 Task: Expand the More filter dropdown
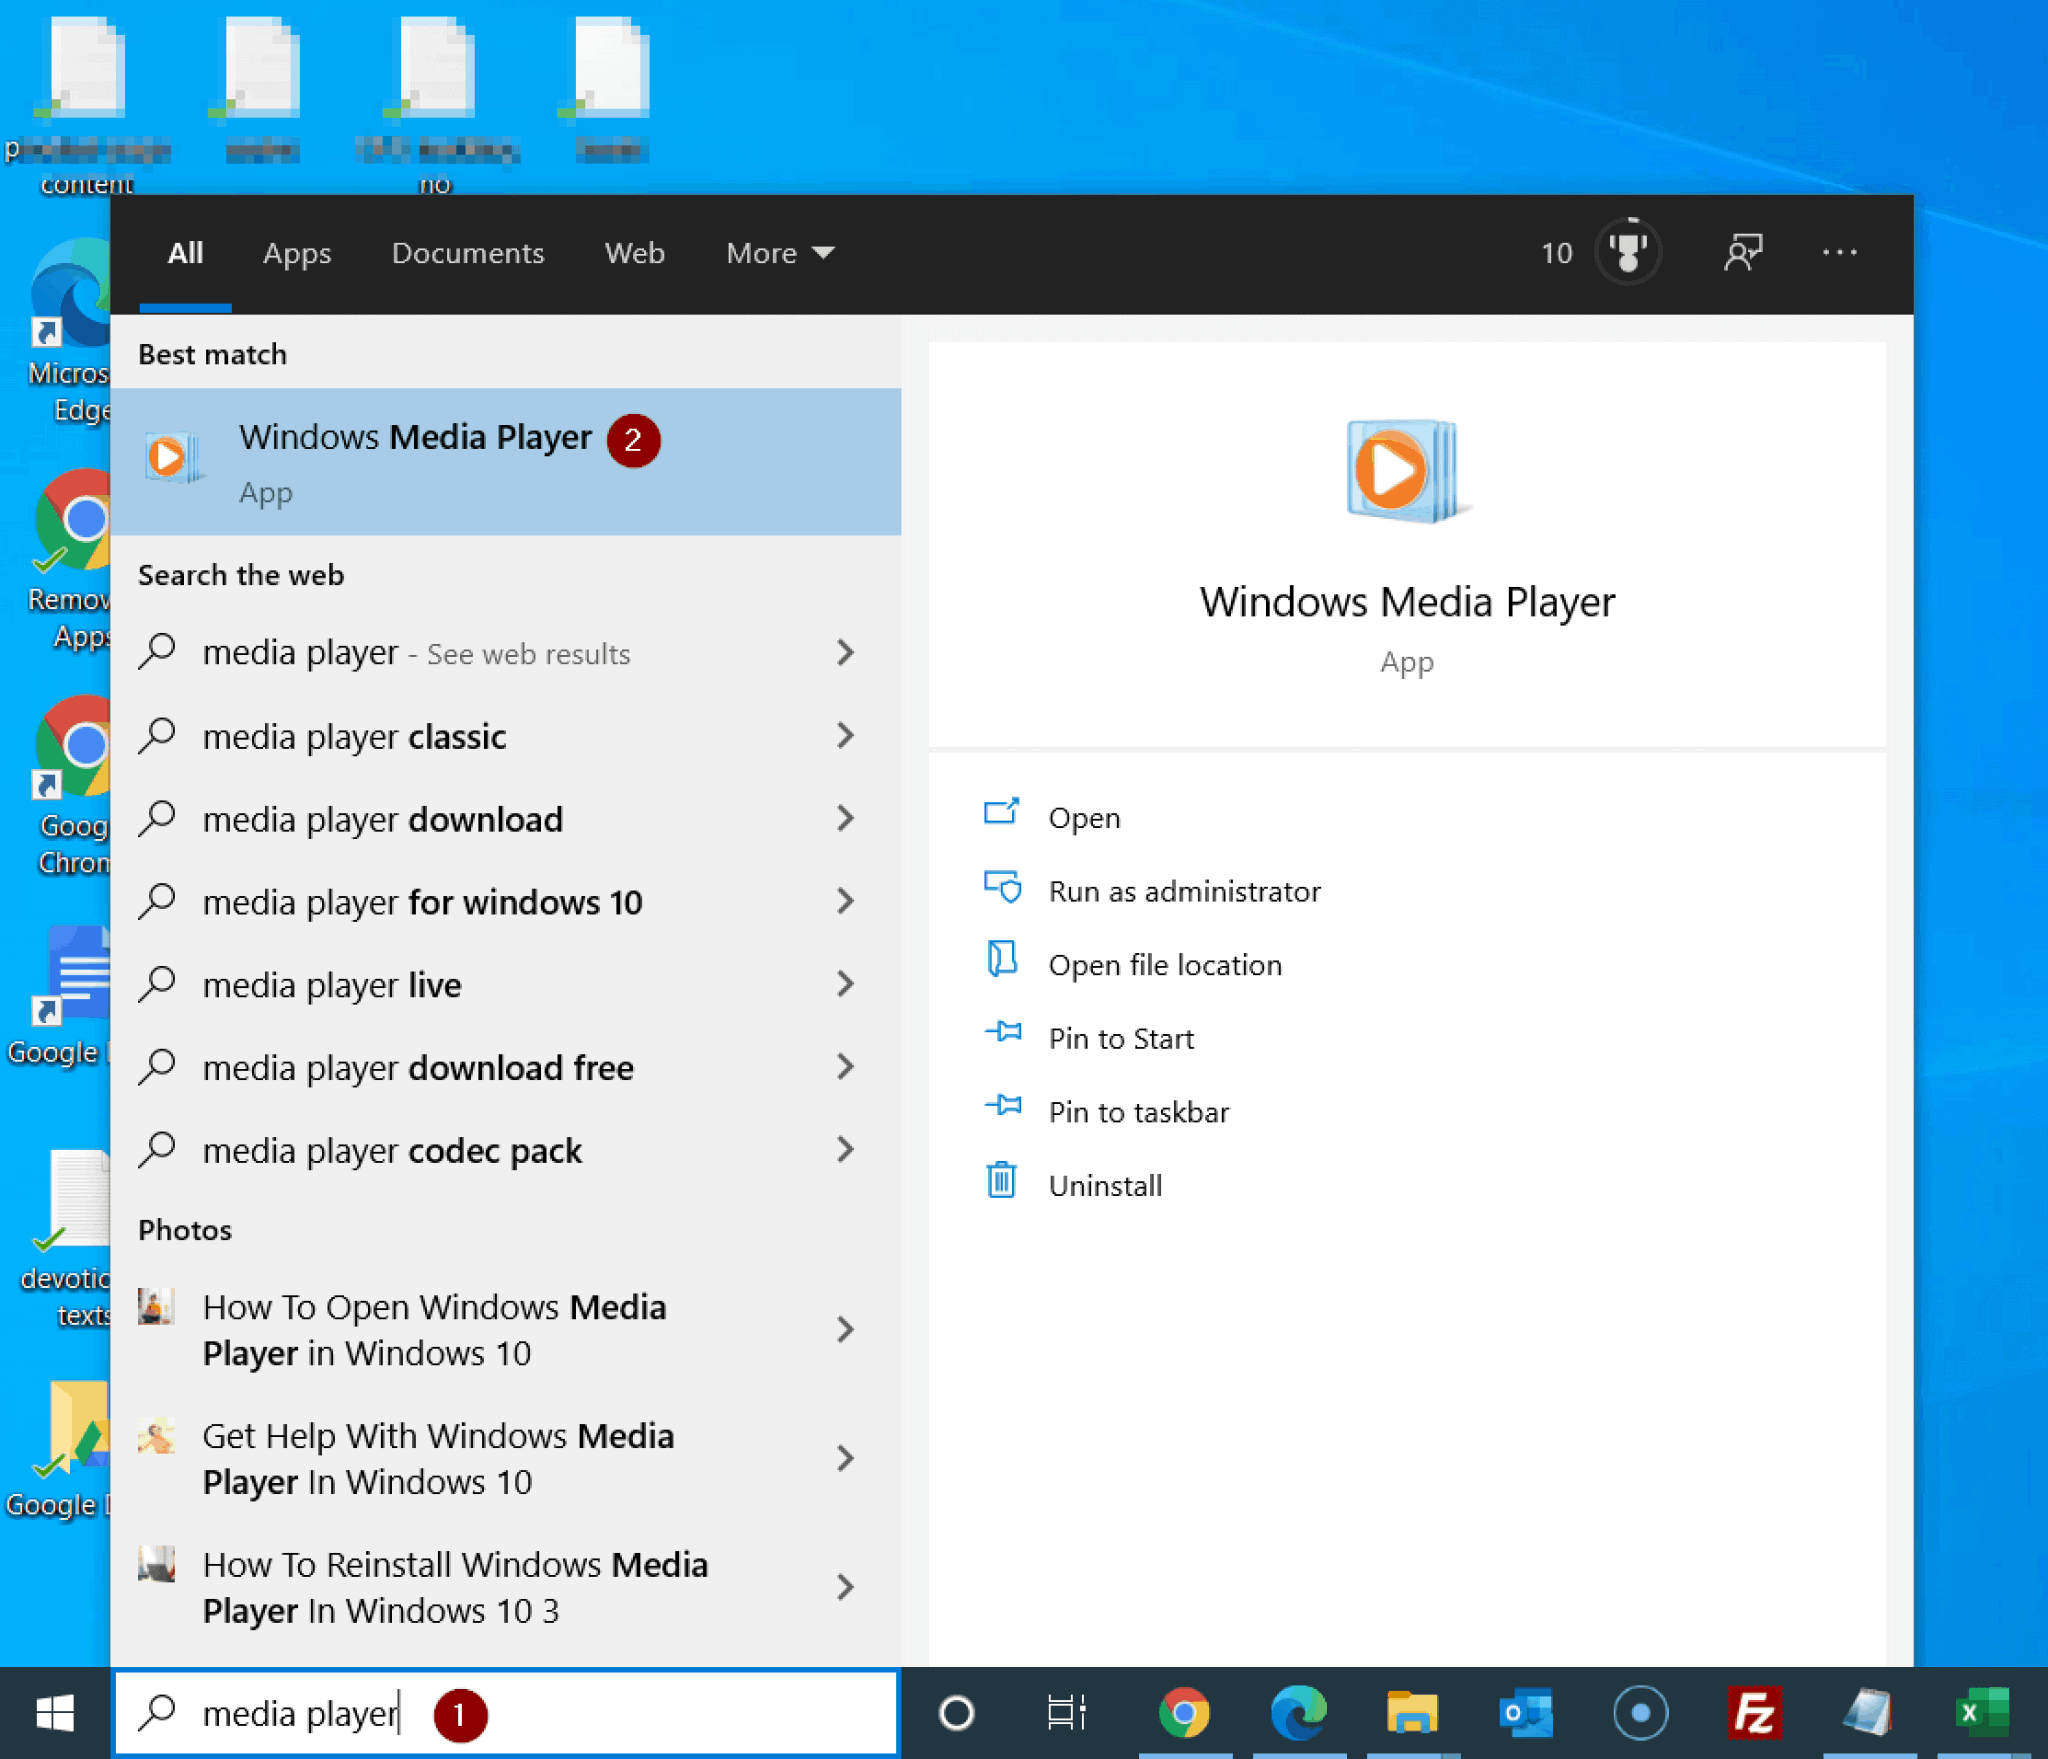click(x=779, y=253)
